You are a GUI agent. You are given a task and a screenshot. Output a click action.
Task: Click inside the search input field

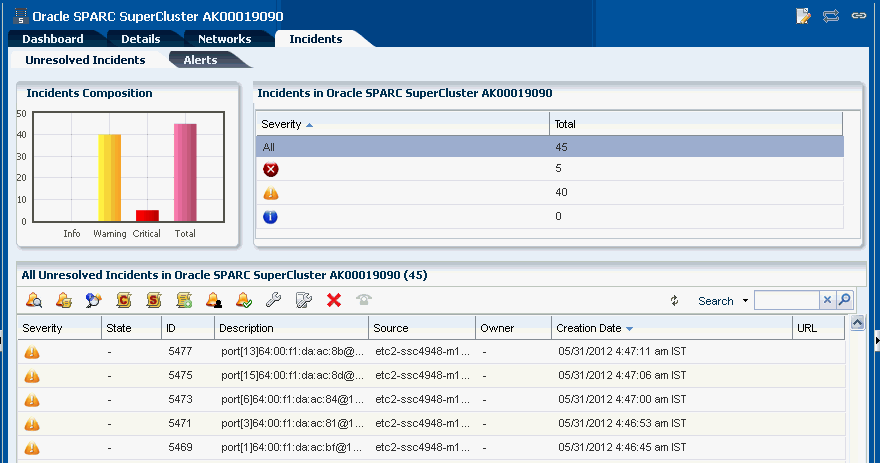(786, 300)
